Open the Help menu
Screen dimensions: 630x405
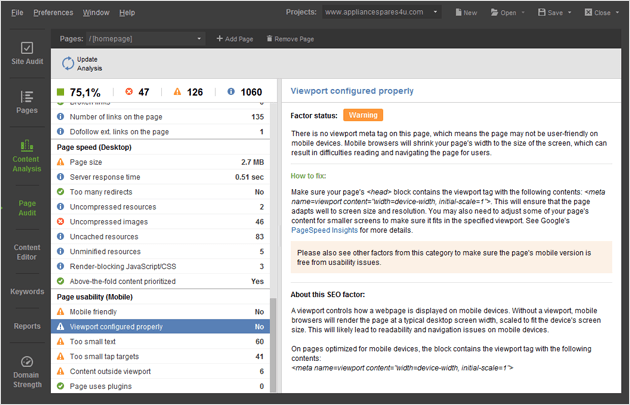[x=127, y=12]
